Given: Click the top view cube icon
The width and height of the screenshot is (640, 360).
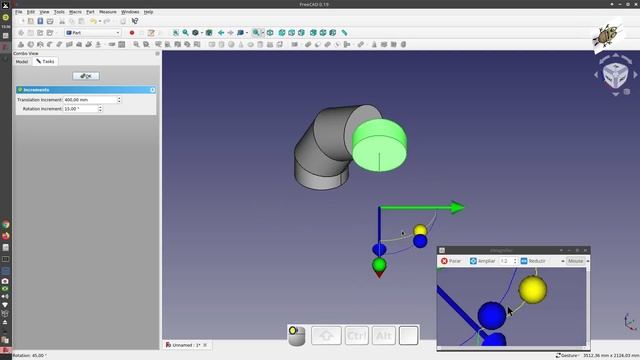Looking at the screenshot, I should [291, 33].
